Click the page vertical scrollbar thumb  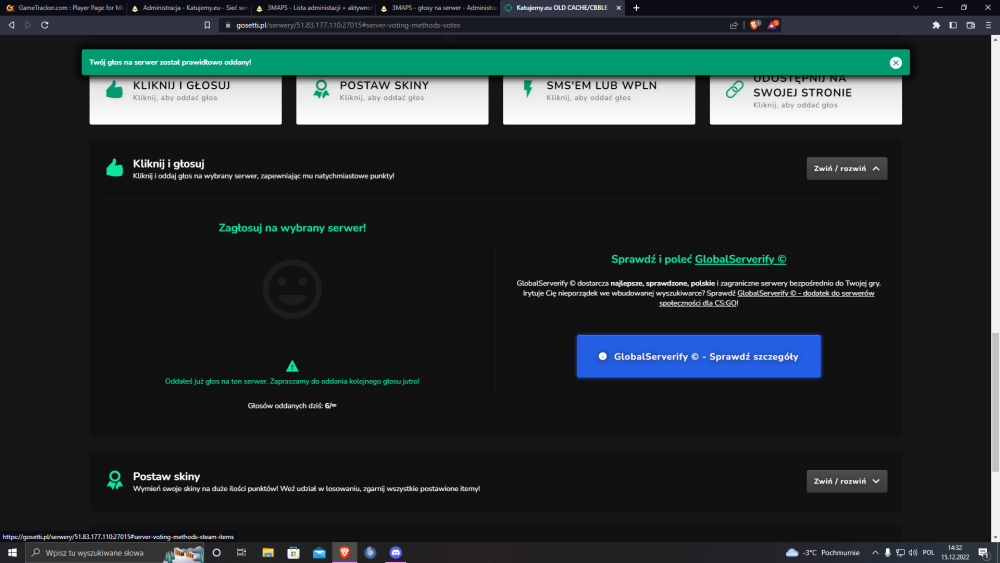tap(995, 403)
